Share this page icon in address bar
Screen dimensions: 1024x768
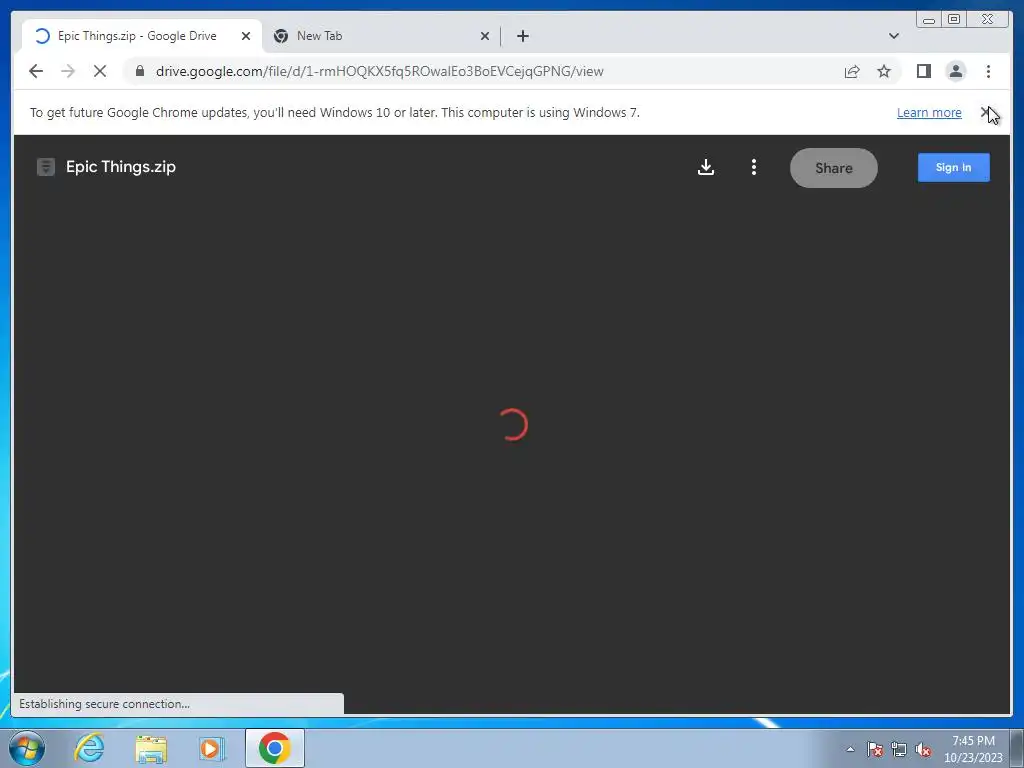[852, 71]
